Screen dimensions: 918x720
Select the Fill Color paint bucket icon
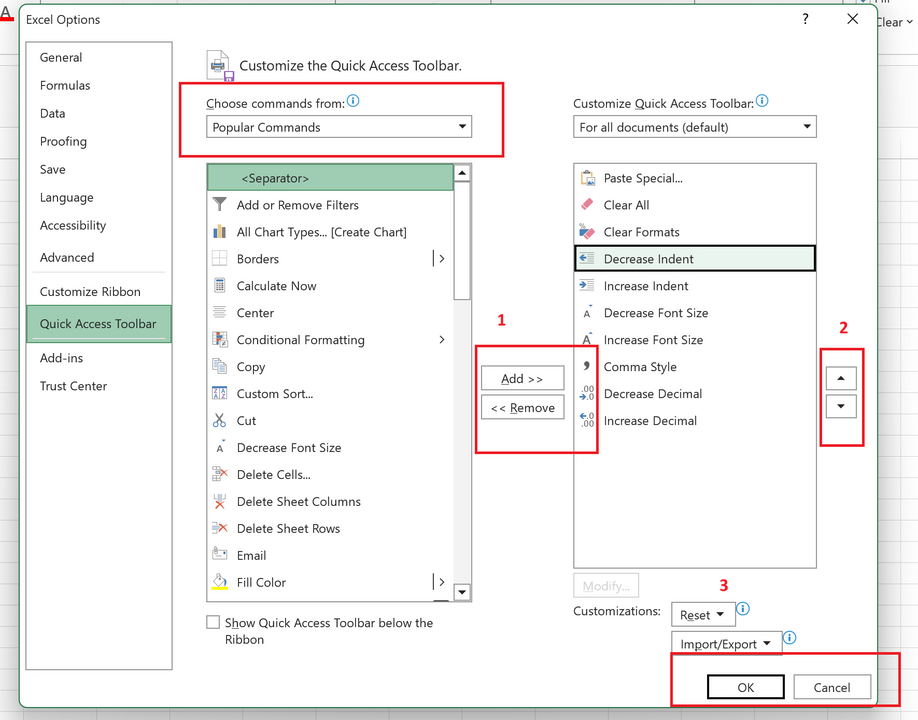pyautogui.click(x=220, y=582)
